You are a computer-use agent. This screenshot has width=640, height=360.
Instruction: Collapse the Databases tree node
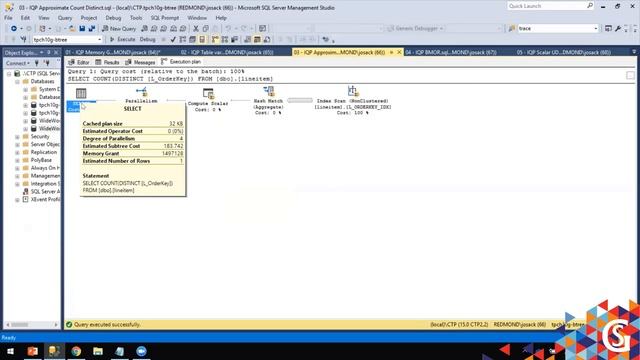point(17,81)
